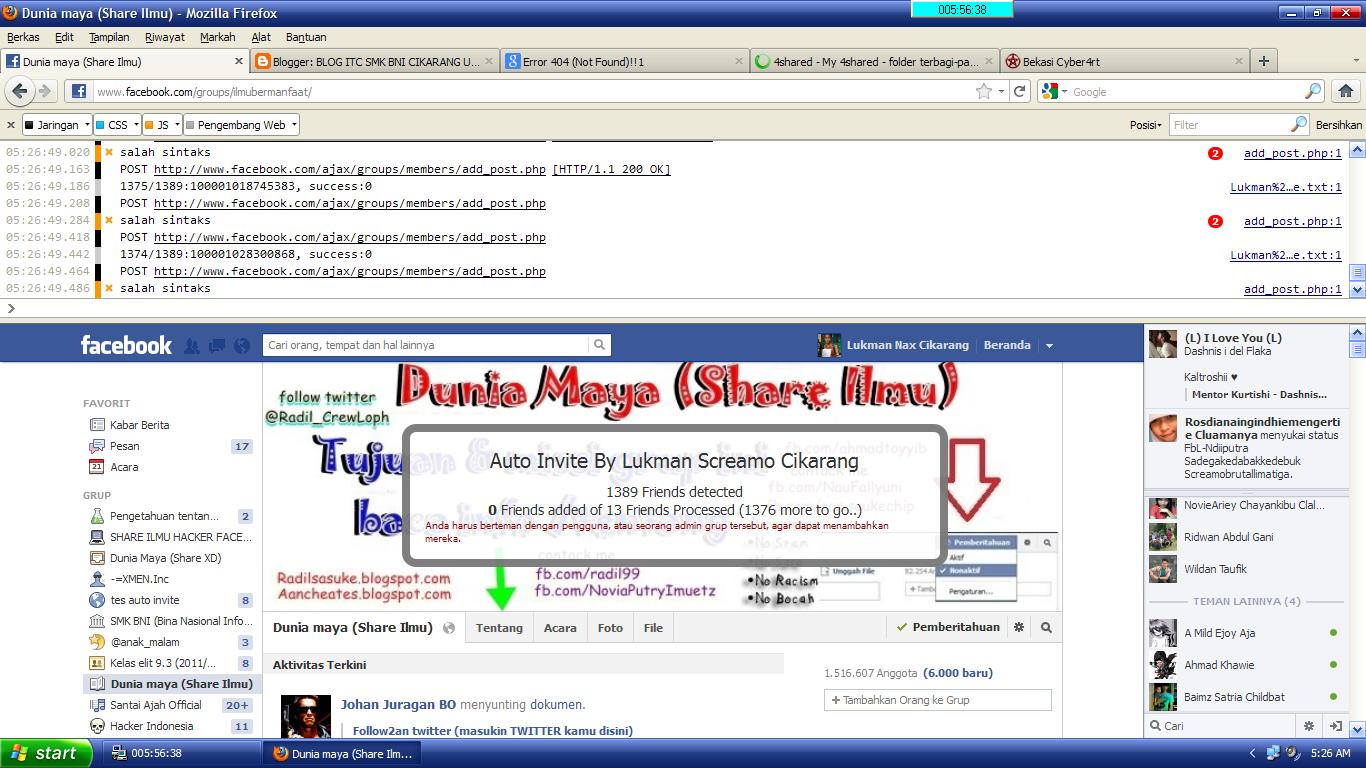The image size is (1366, 768).
Task: Go back with the Firefox back arrow
Action: tap(20, 91)
